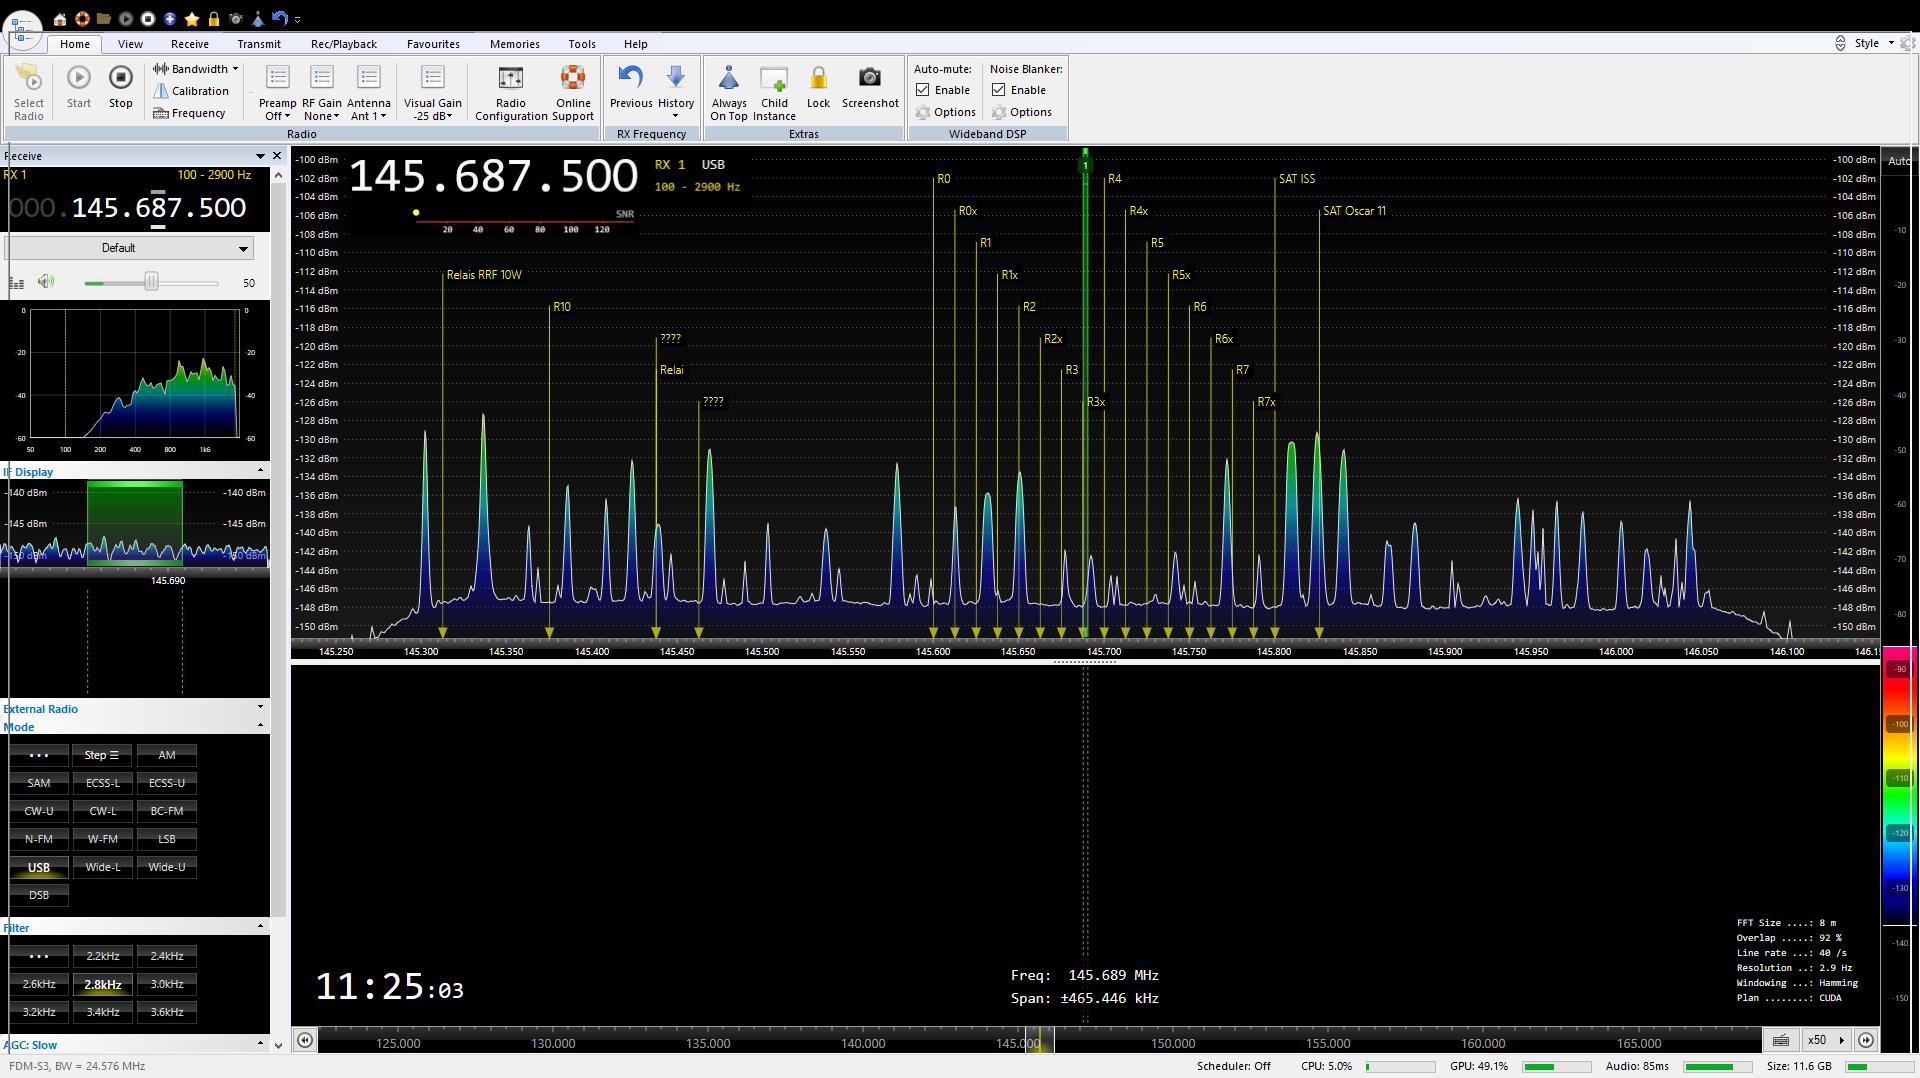
Task: Toggle Auto-mute Enable checkbox
Action: [923, 90]
